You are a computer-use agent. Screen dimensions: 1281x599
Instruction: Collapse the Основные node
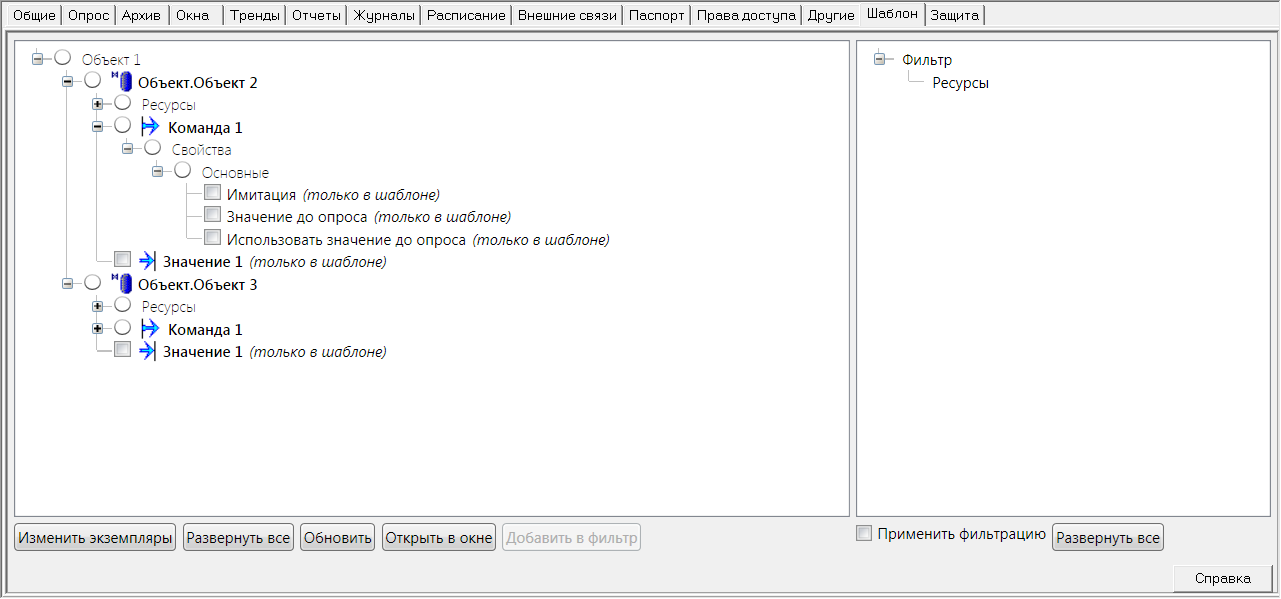(158, 172)
